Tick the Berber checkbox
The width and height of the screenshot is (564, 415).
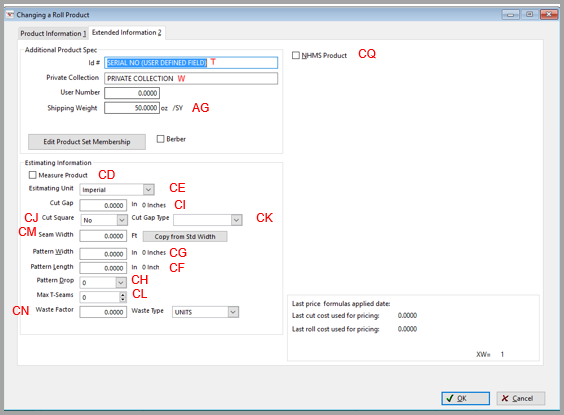pos(160,139)
